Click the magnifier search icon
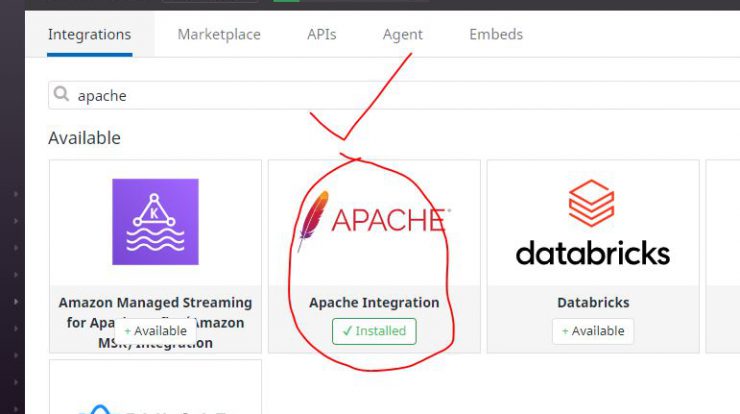This screenshot has width=740, height=414. pos(61,94)
